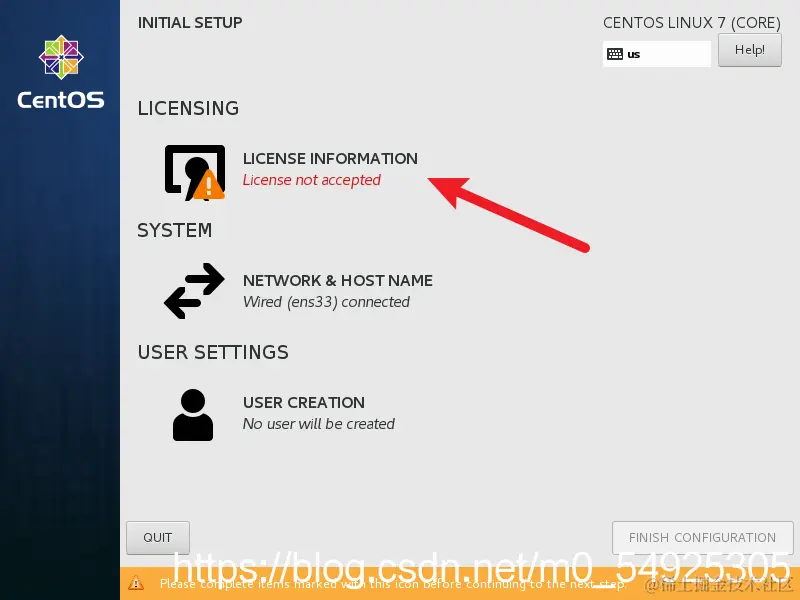Click the warning icon in the orange bar
800x600 pixels.
tap(136, 583)
